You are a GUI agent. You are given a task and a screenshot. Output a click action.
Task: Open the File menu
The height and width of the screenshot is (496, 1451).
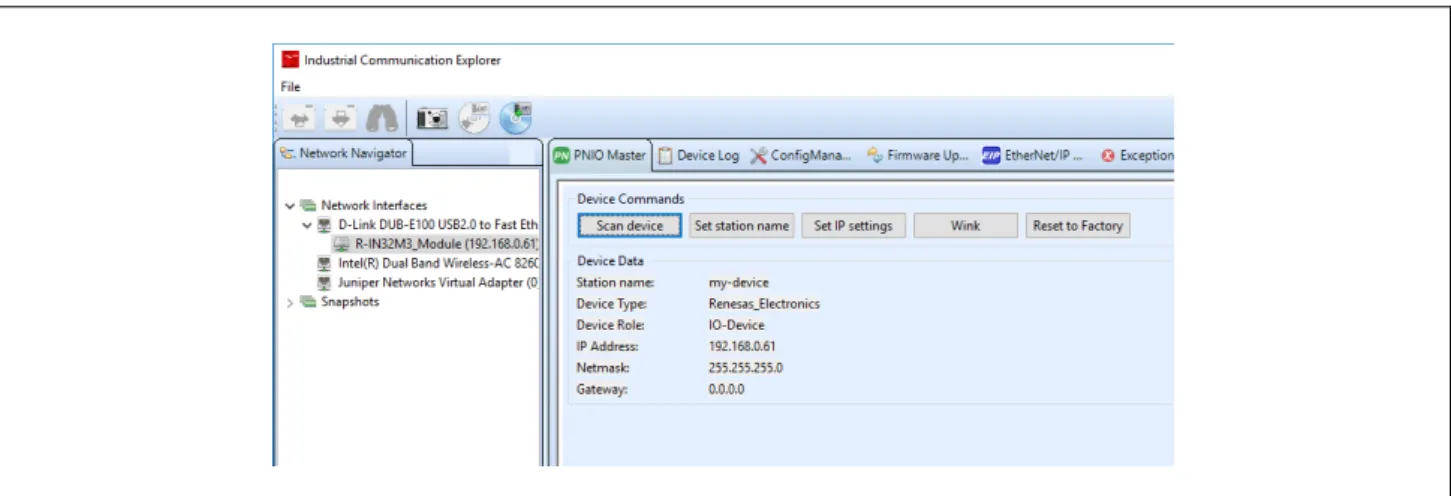tap(290, 87)
